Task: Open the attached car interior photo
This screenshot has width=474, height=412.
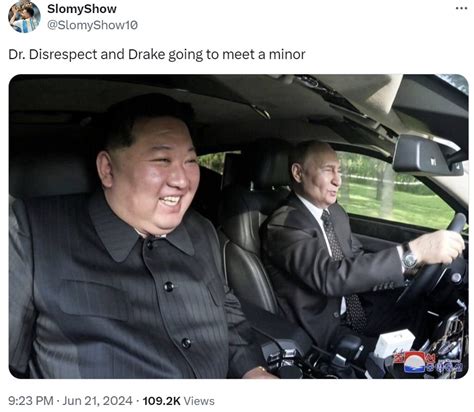Action: 238,226
